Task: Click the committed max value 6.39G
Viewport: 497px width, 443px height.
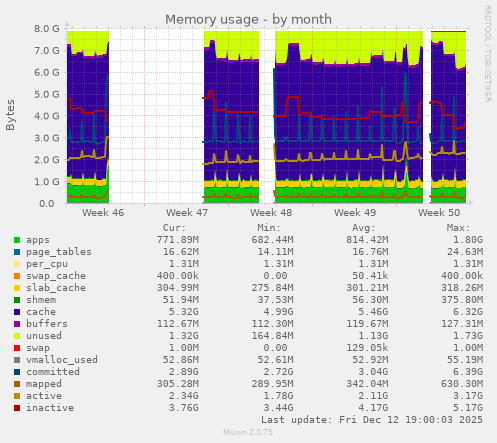Action: 468,372
